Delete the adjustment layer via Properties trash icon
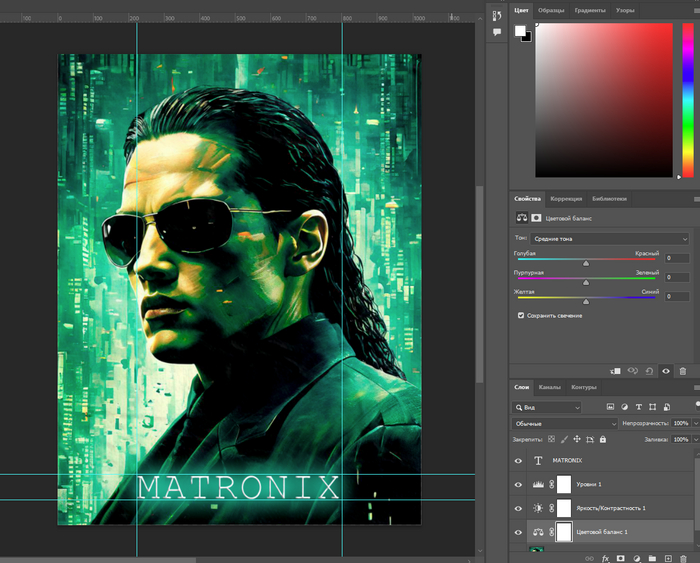The height and width of the screenshot is (563, 700). point(683,371)
